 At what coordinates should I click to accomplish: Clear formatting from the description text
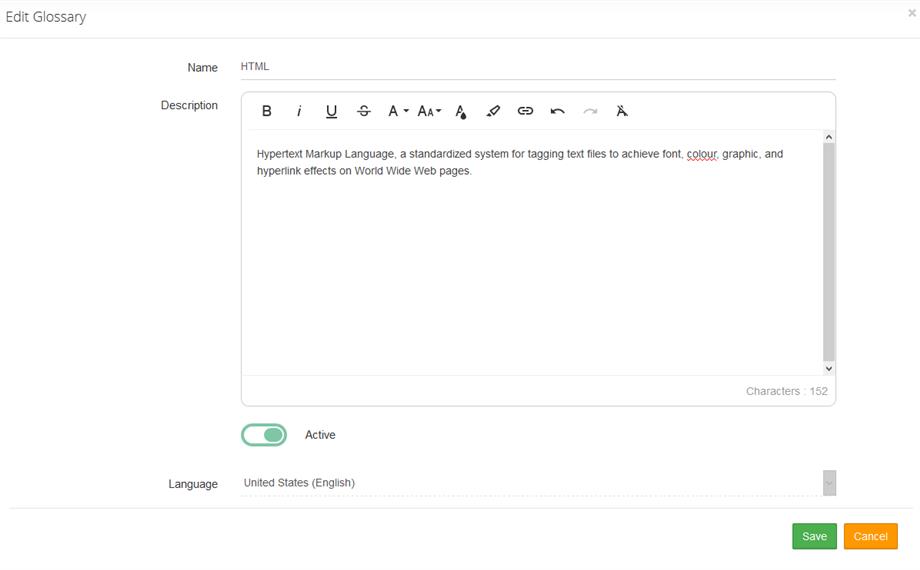[622, 111]
